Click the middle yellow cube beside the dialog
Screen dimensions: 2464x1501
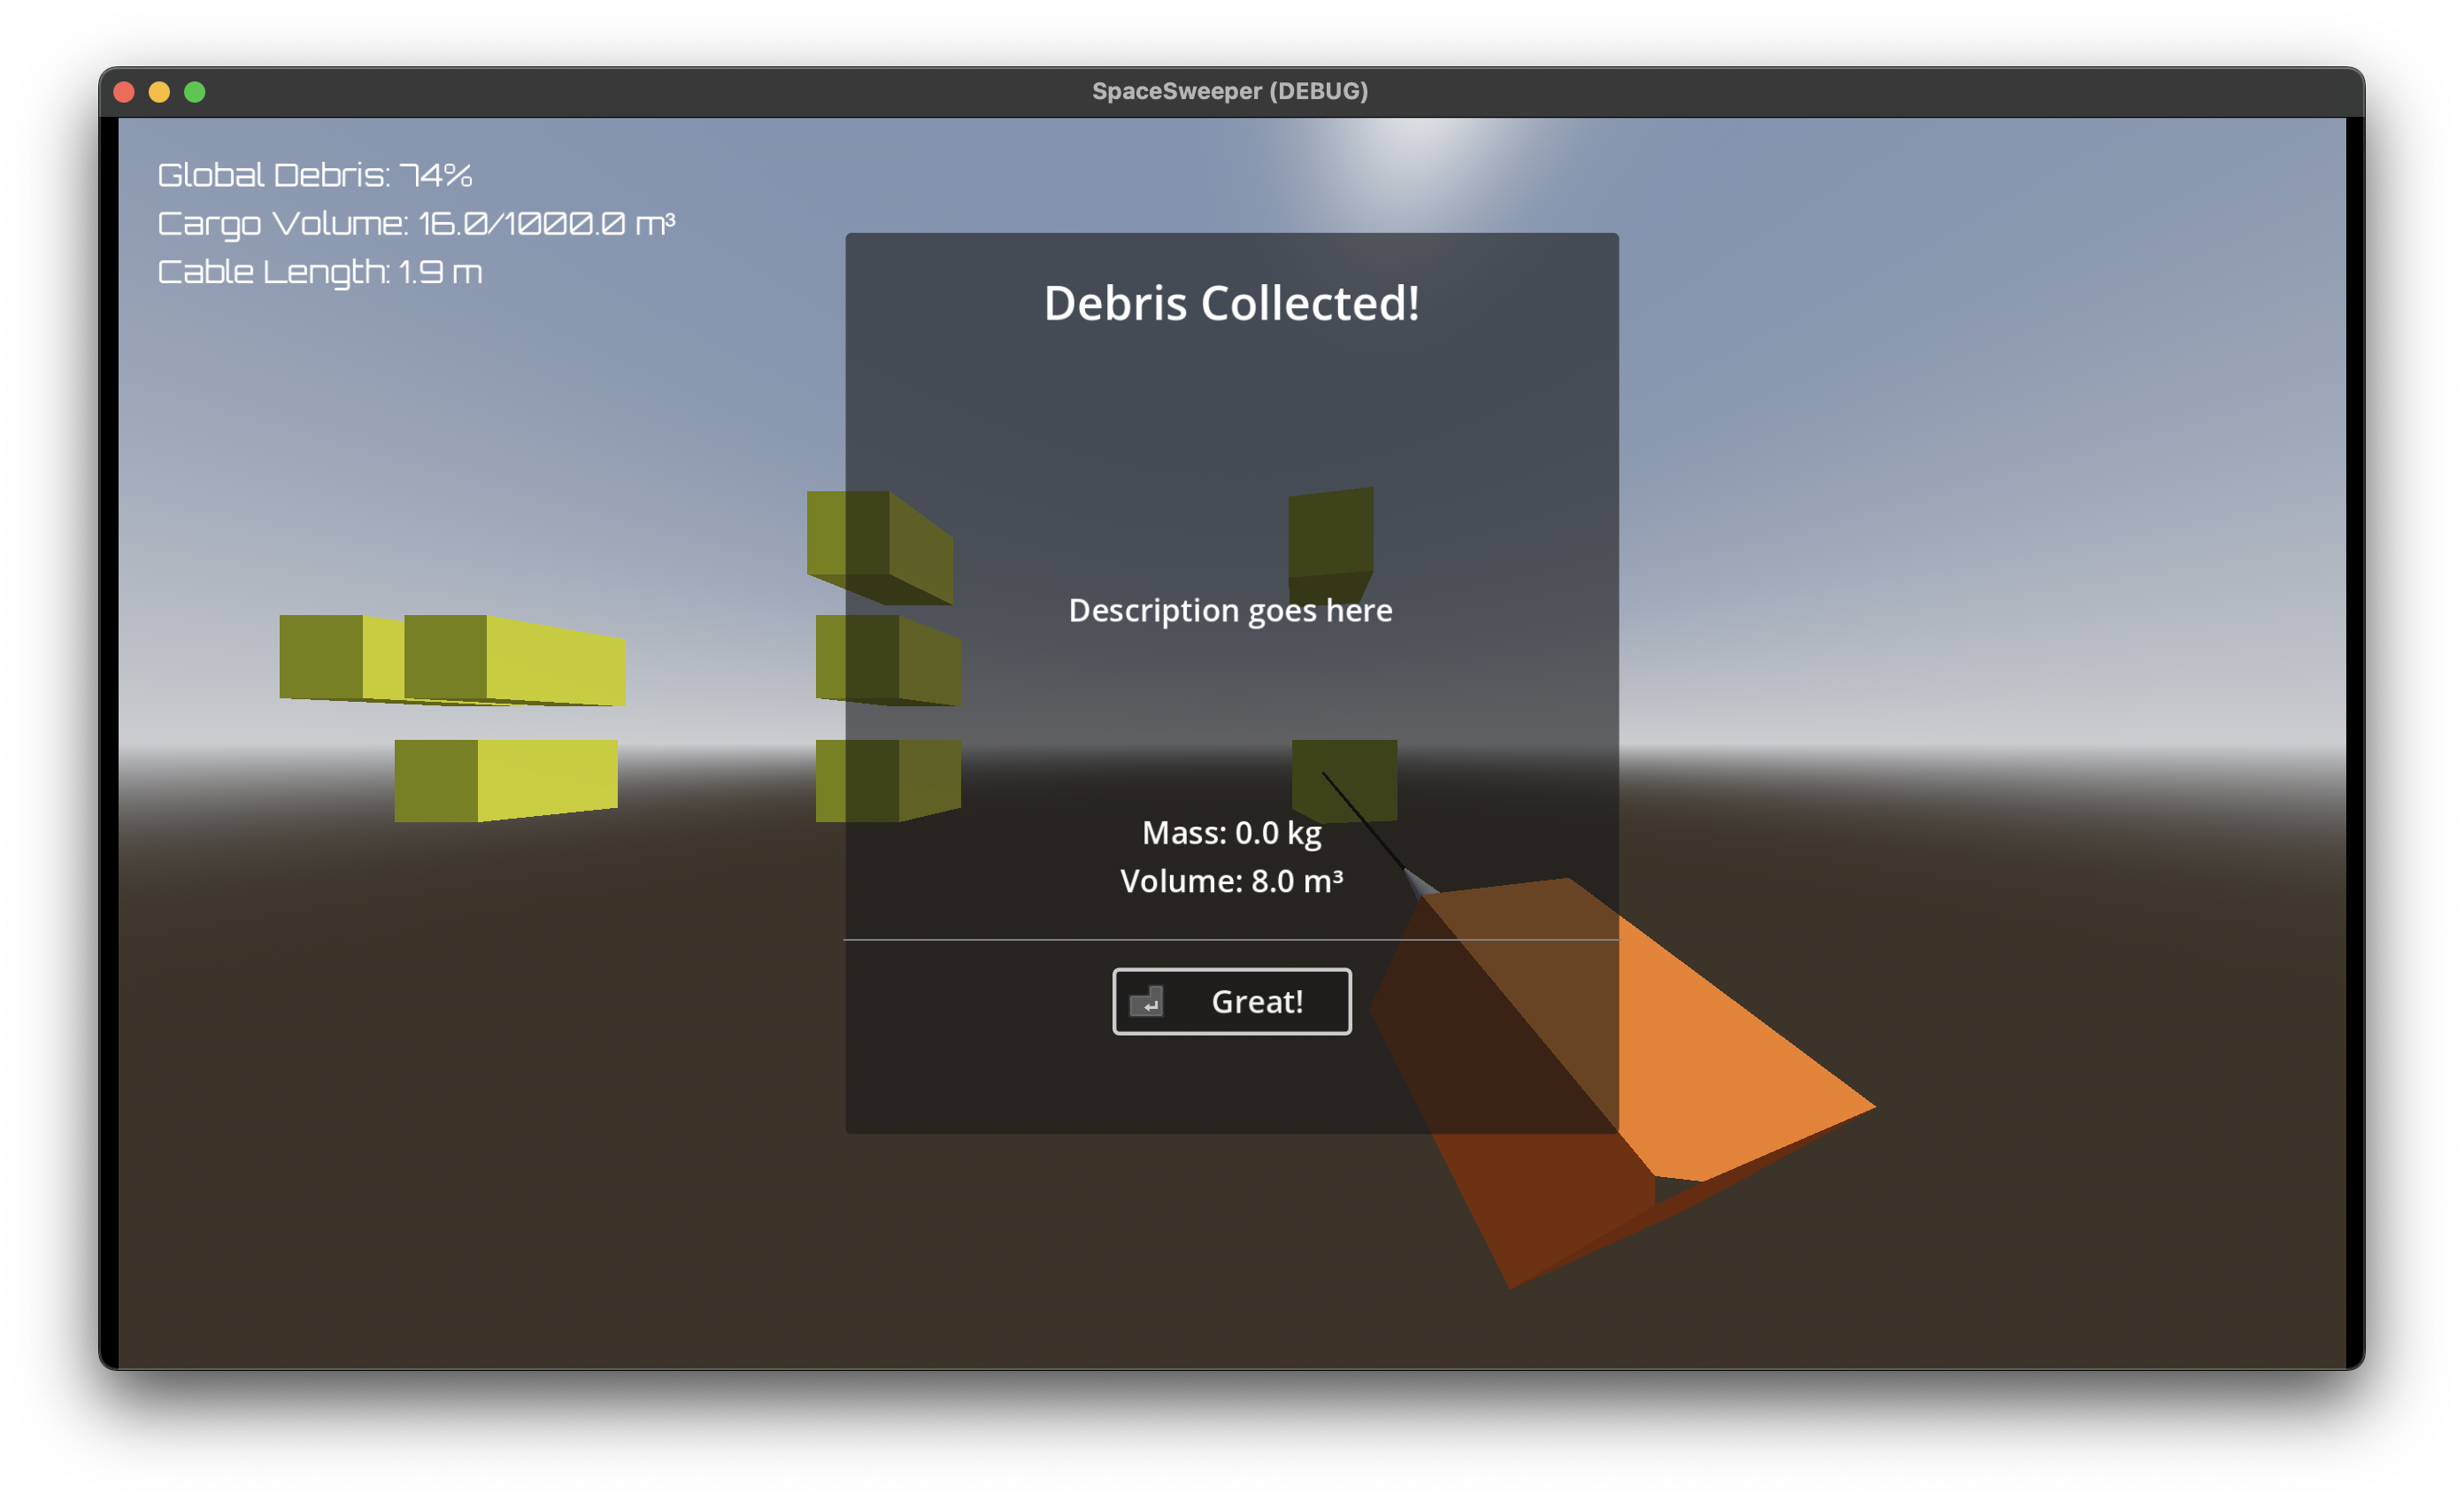pyautogui.click(x=885, y=660)
